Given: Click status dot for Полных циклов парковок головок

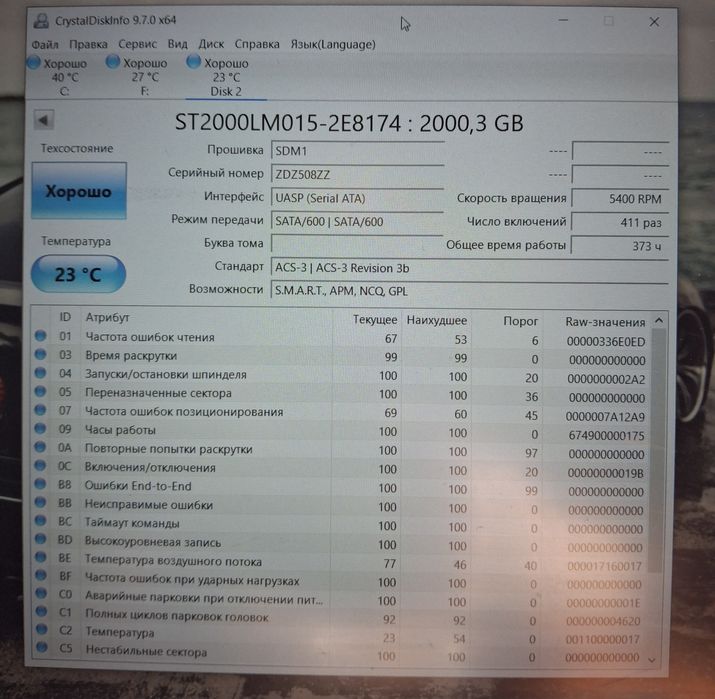Looking at the screenshot, I should 41,611.
